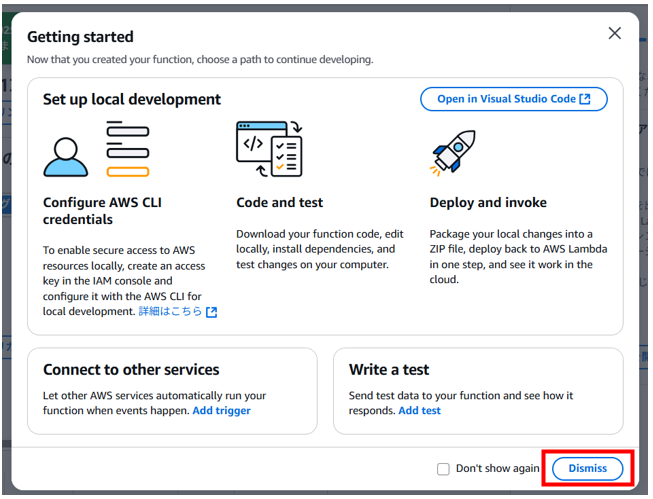Select the Deploy and invoke heading
653x499 pixels.
488,203
